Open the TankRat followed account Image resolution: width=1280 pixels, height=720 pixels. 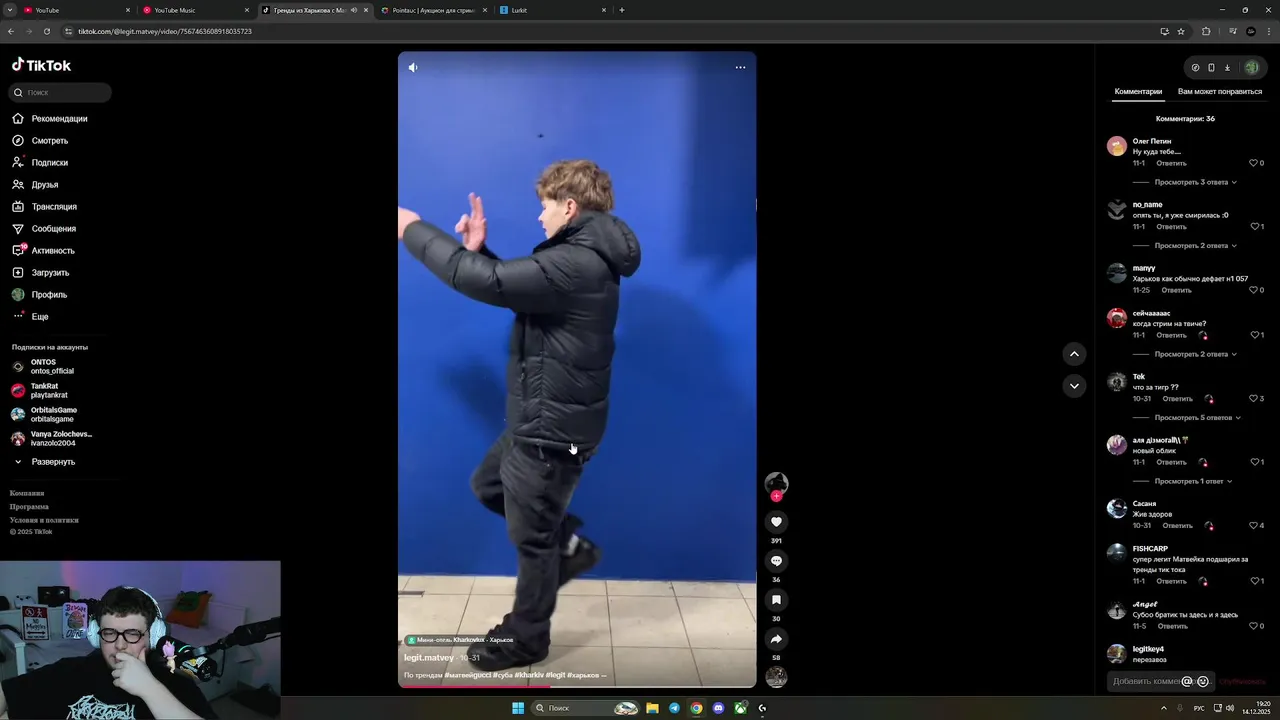pos(50,390)
